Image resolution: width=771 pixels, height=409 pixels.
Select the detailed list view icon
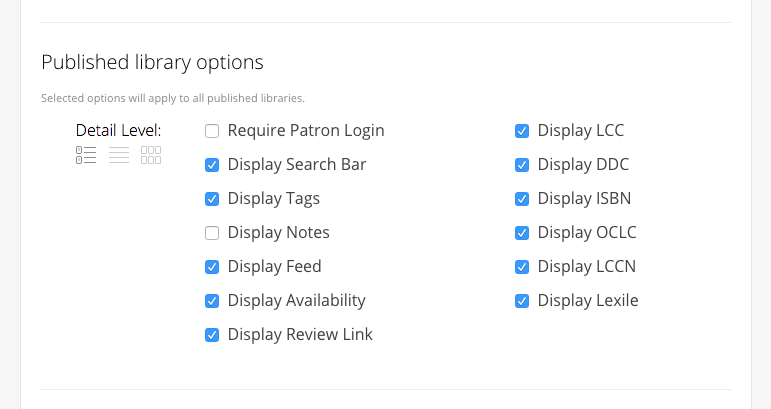pyautogui.click(x=86, y=155)
